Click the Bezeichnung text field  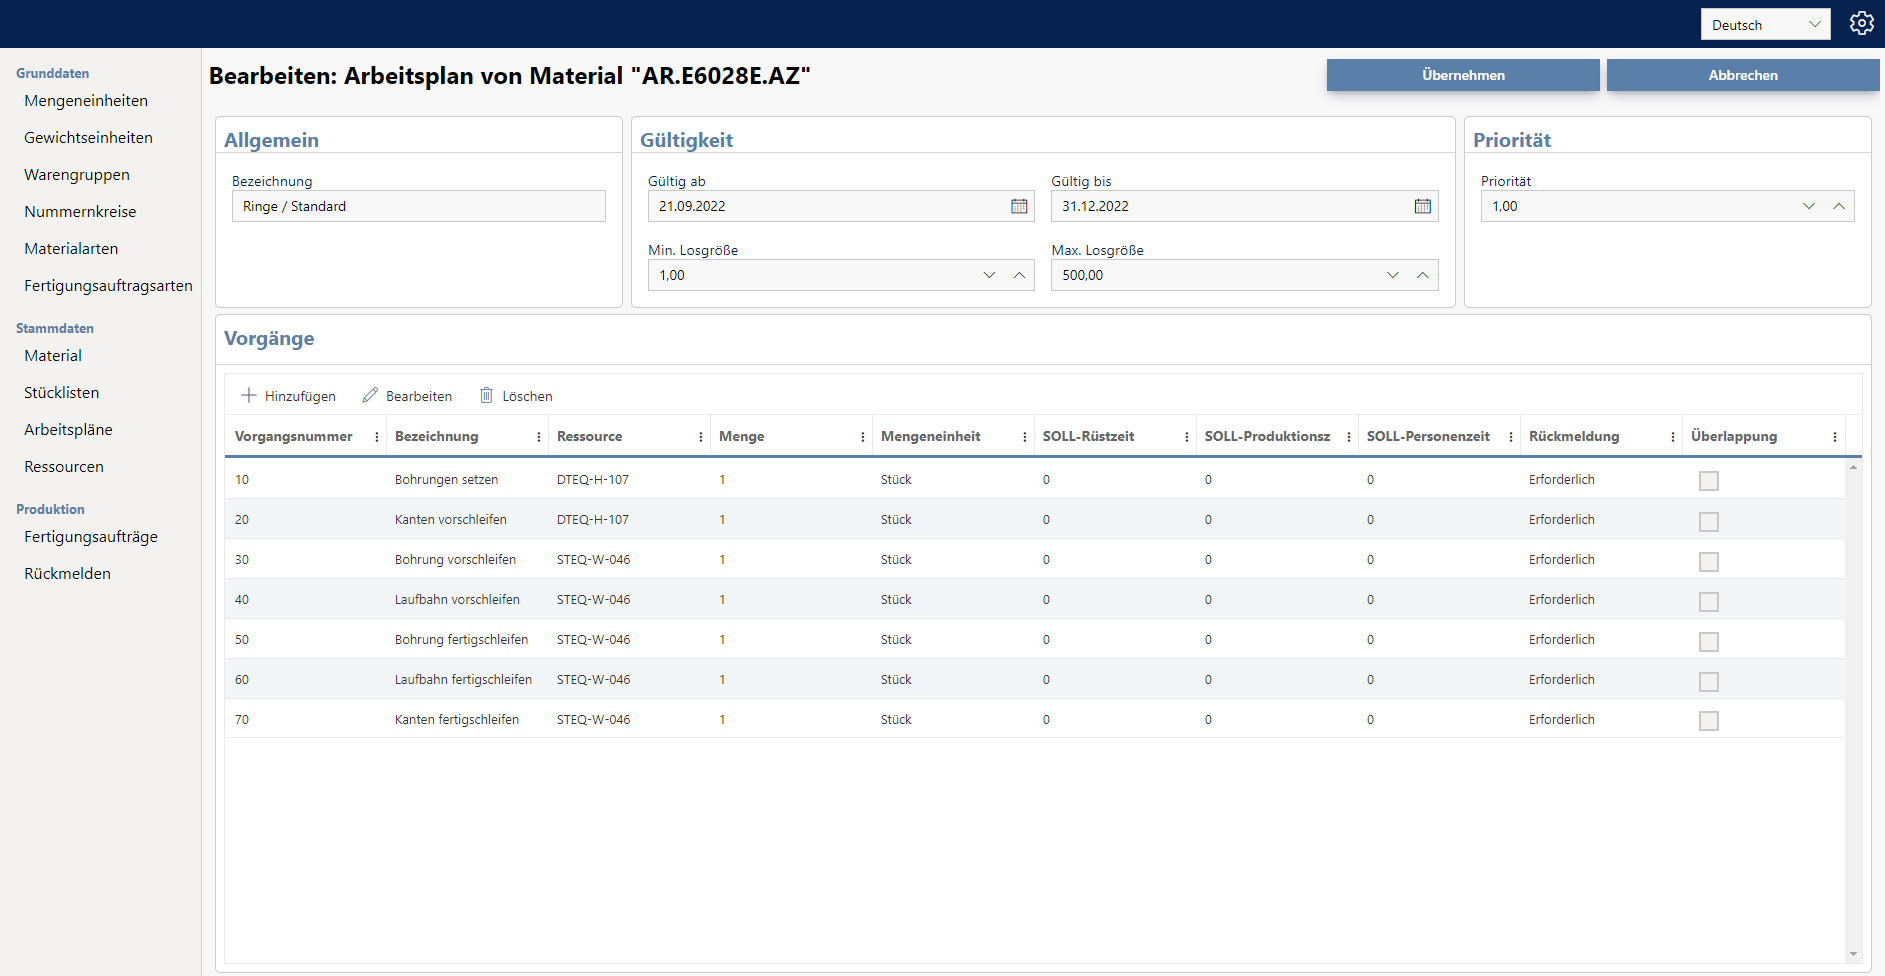pyautogui.click(x=418, y=206)
